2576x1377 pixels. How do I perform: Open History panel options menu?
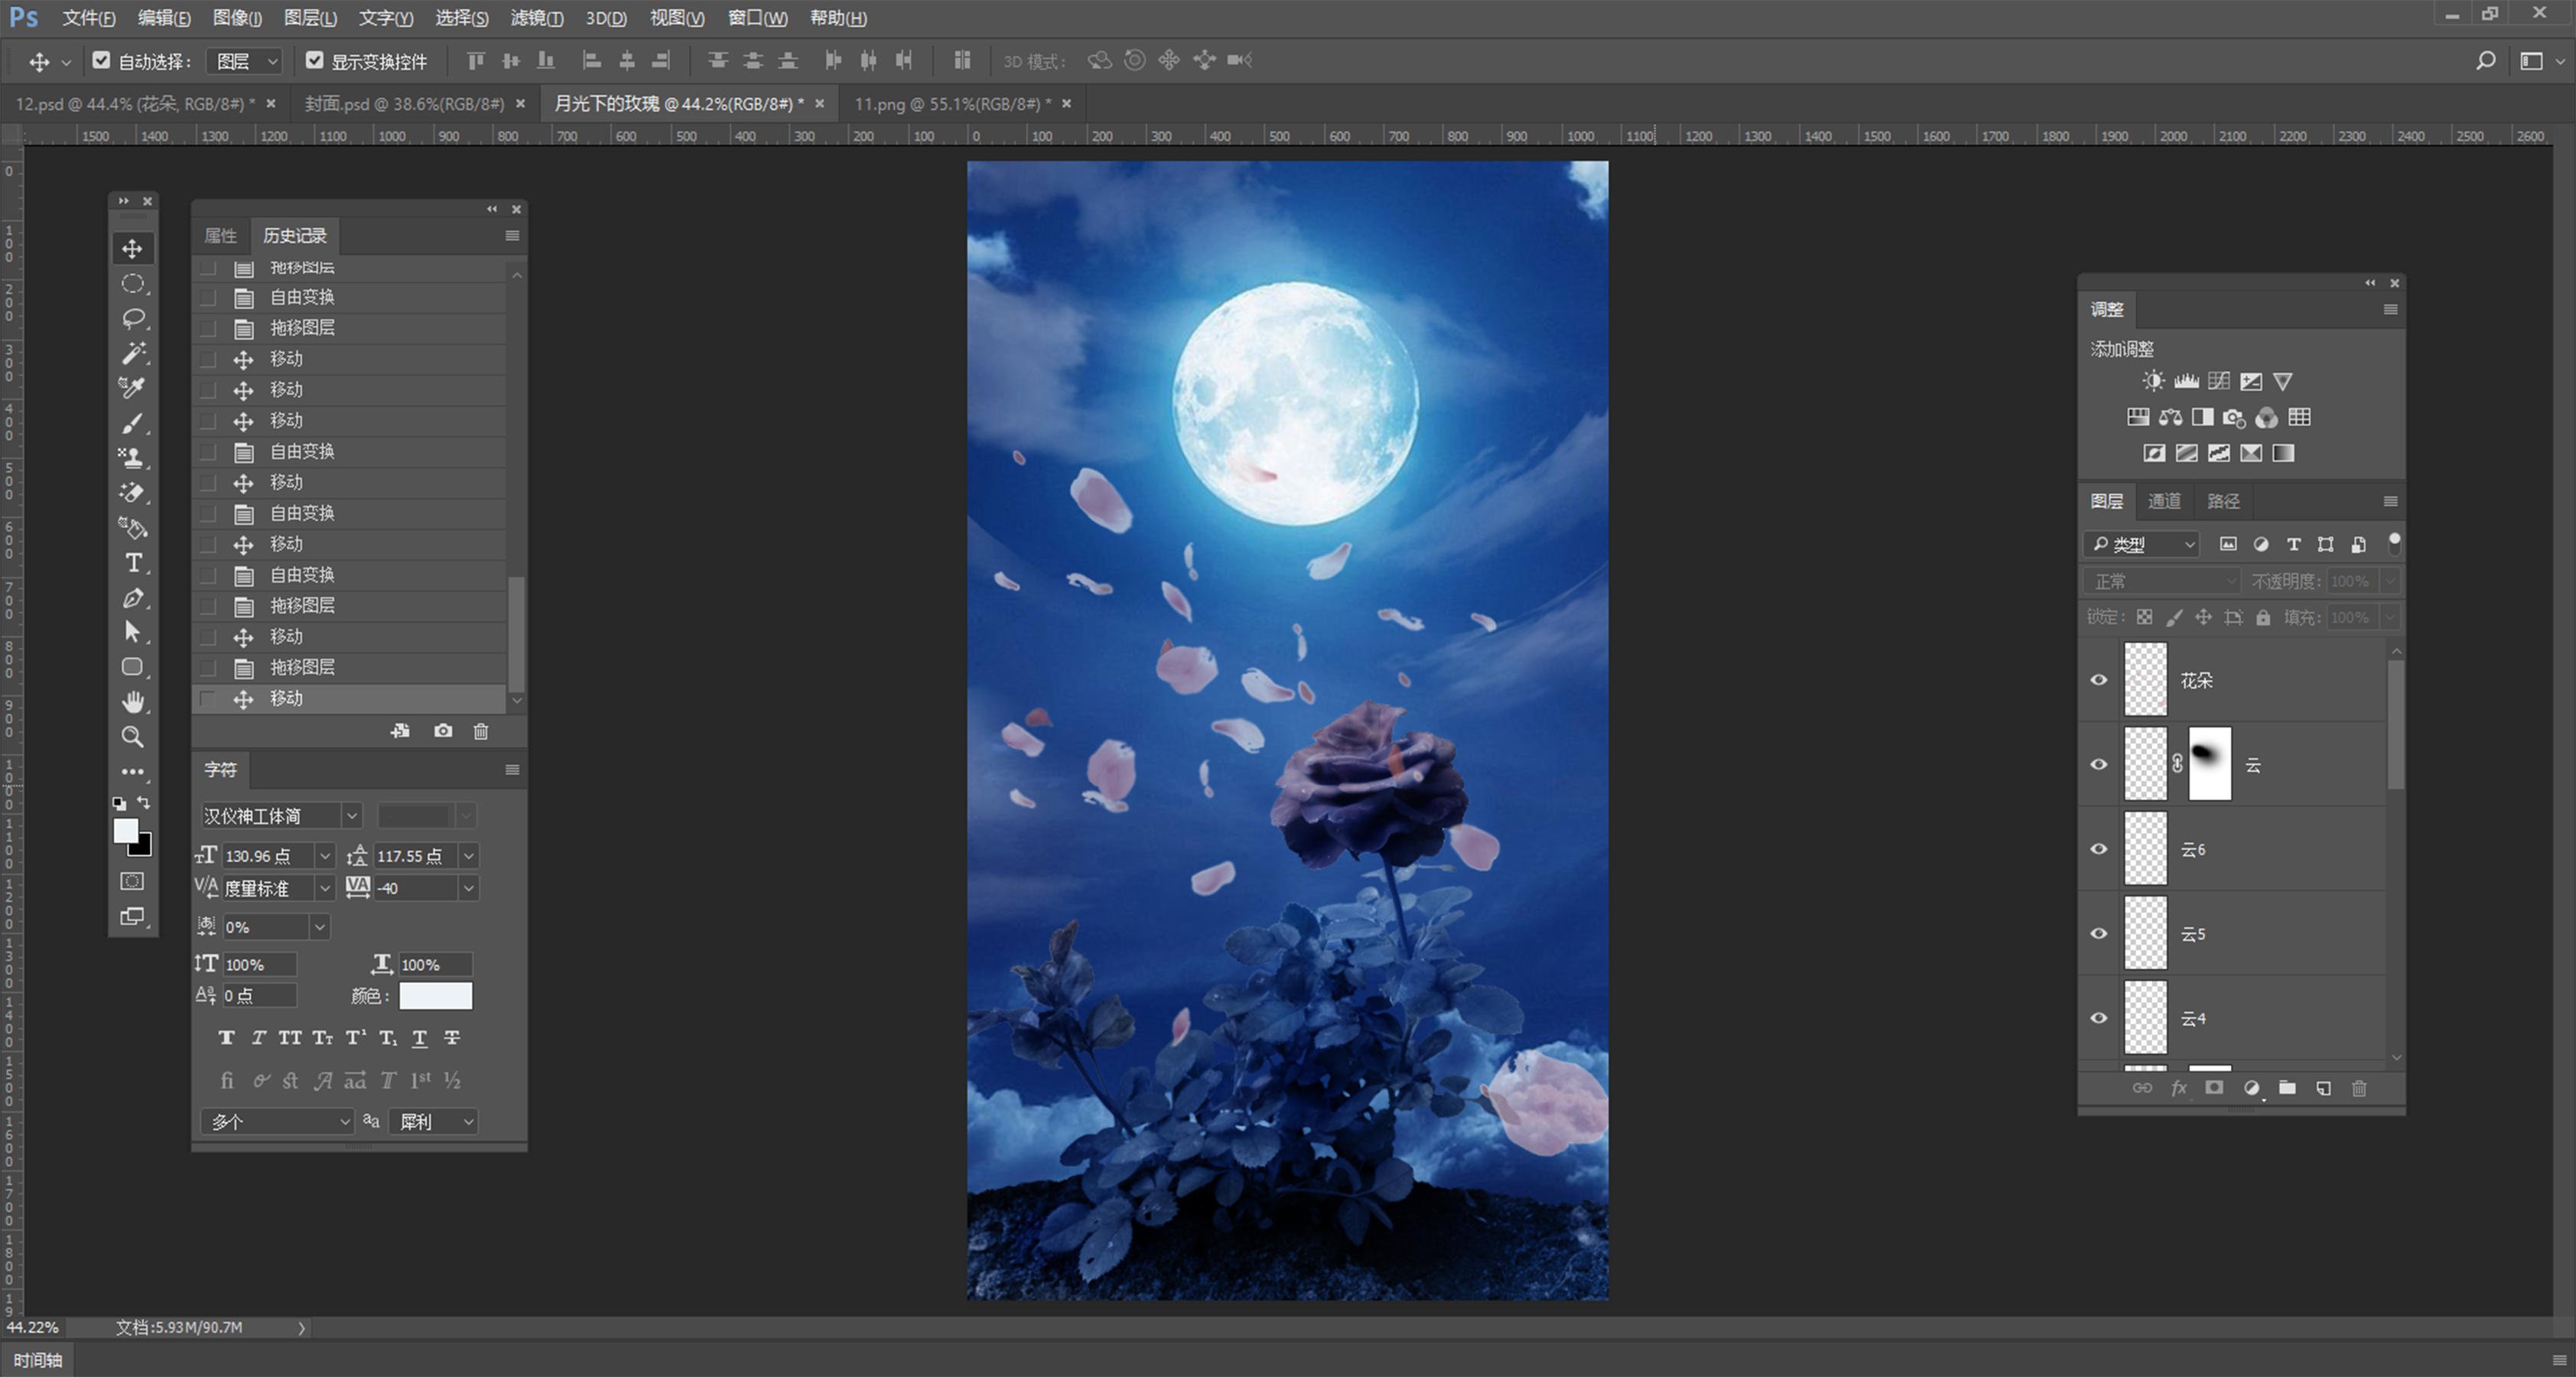tap(512, 236)
